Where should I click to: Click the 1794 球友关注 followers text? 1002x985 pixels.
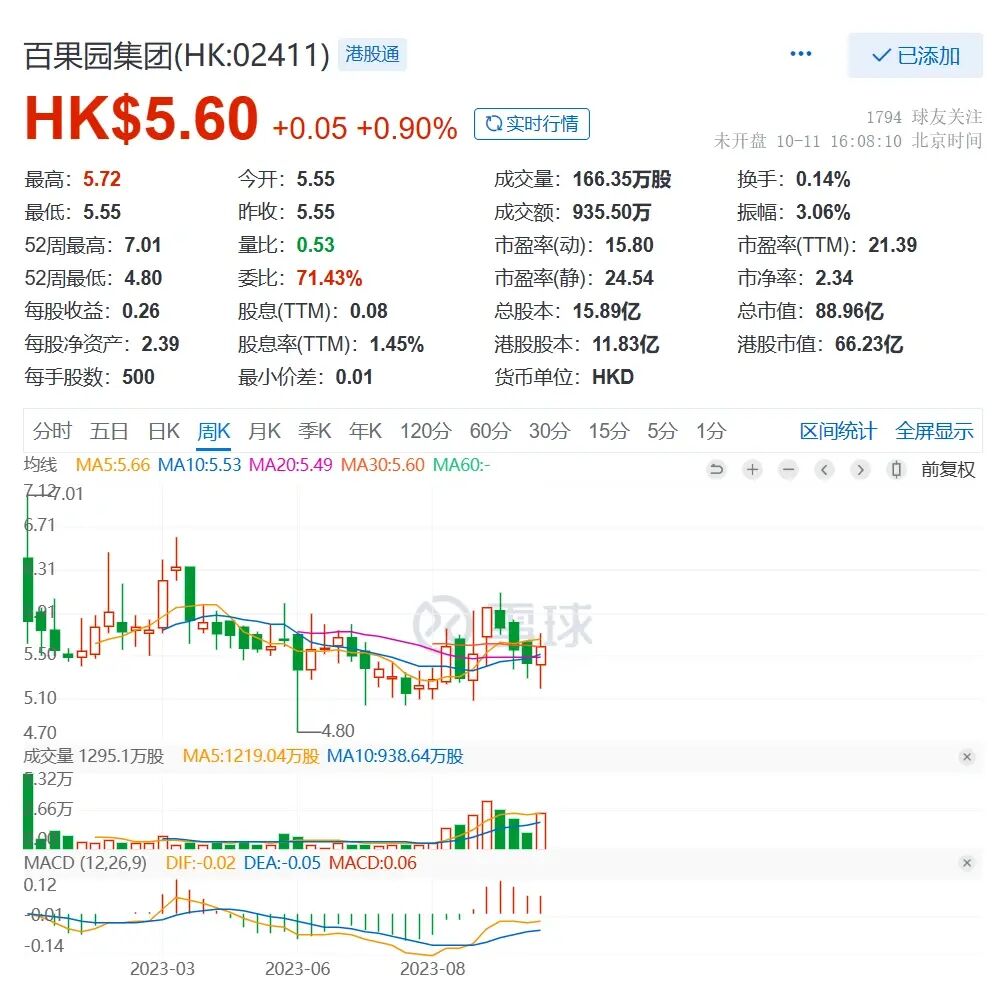click(x=924, y=117)
